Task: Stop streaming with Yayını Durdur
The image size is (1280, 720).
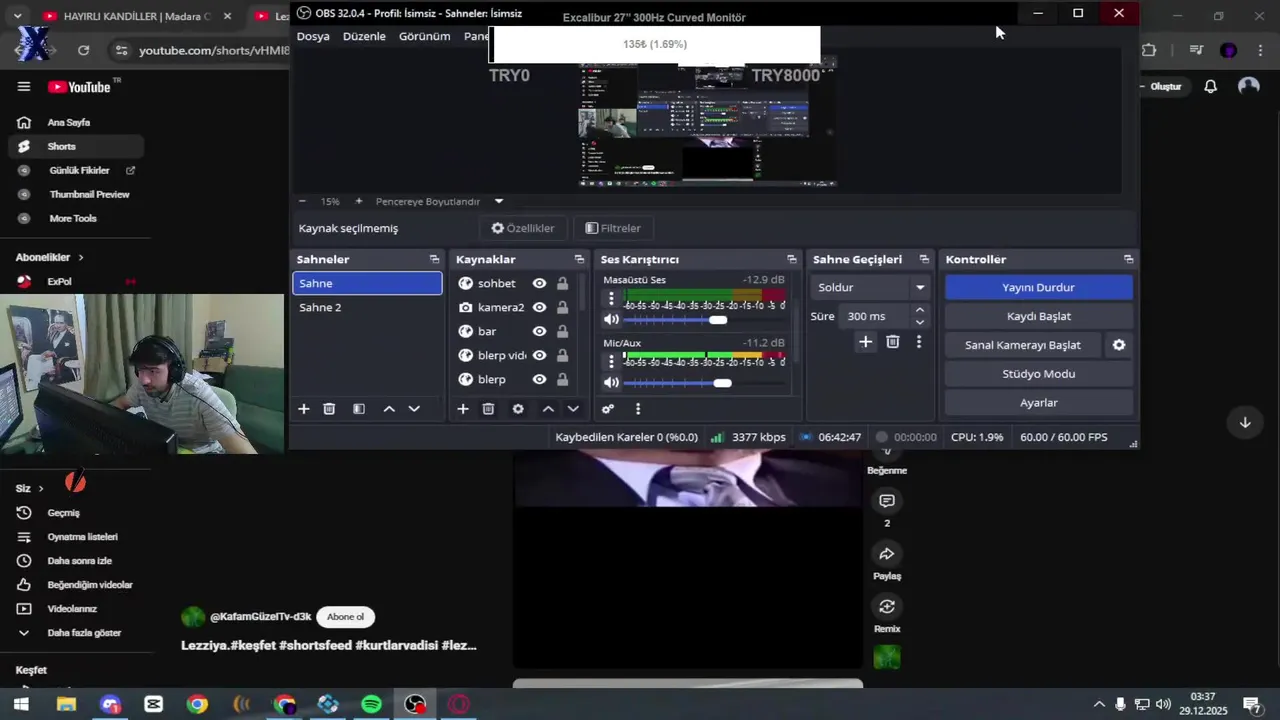Action: [1039, 287]
